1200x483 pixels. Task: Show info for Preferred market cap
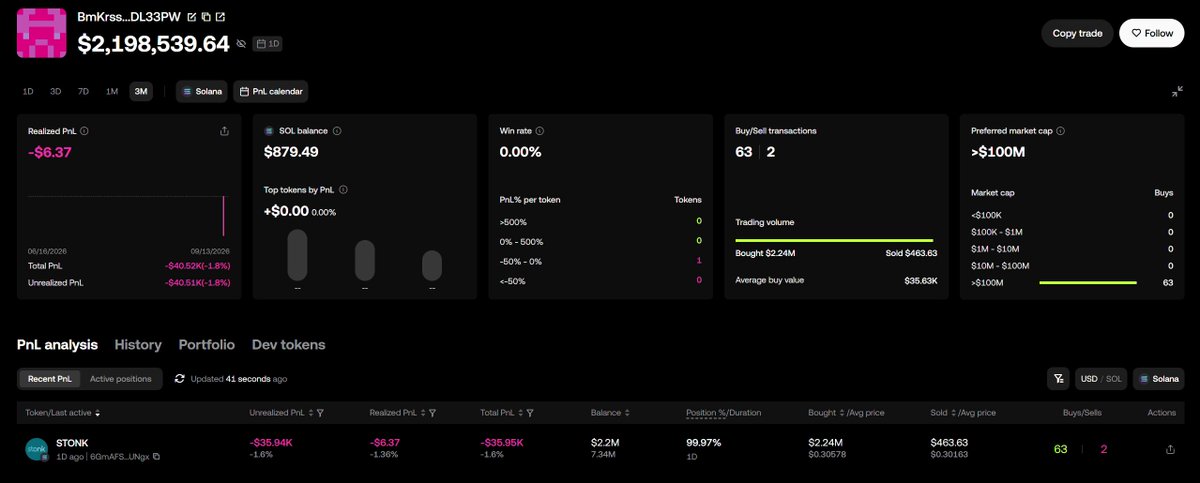[x=1059, y=131]
